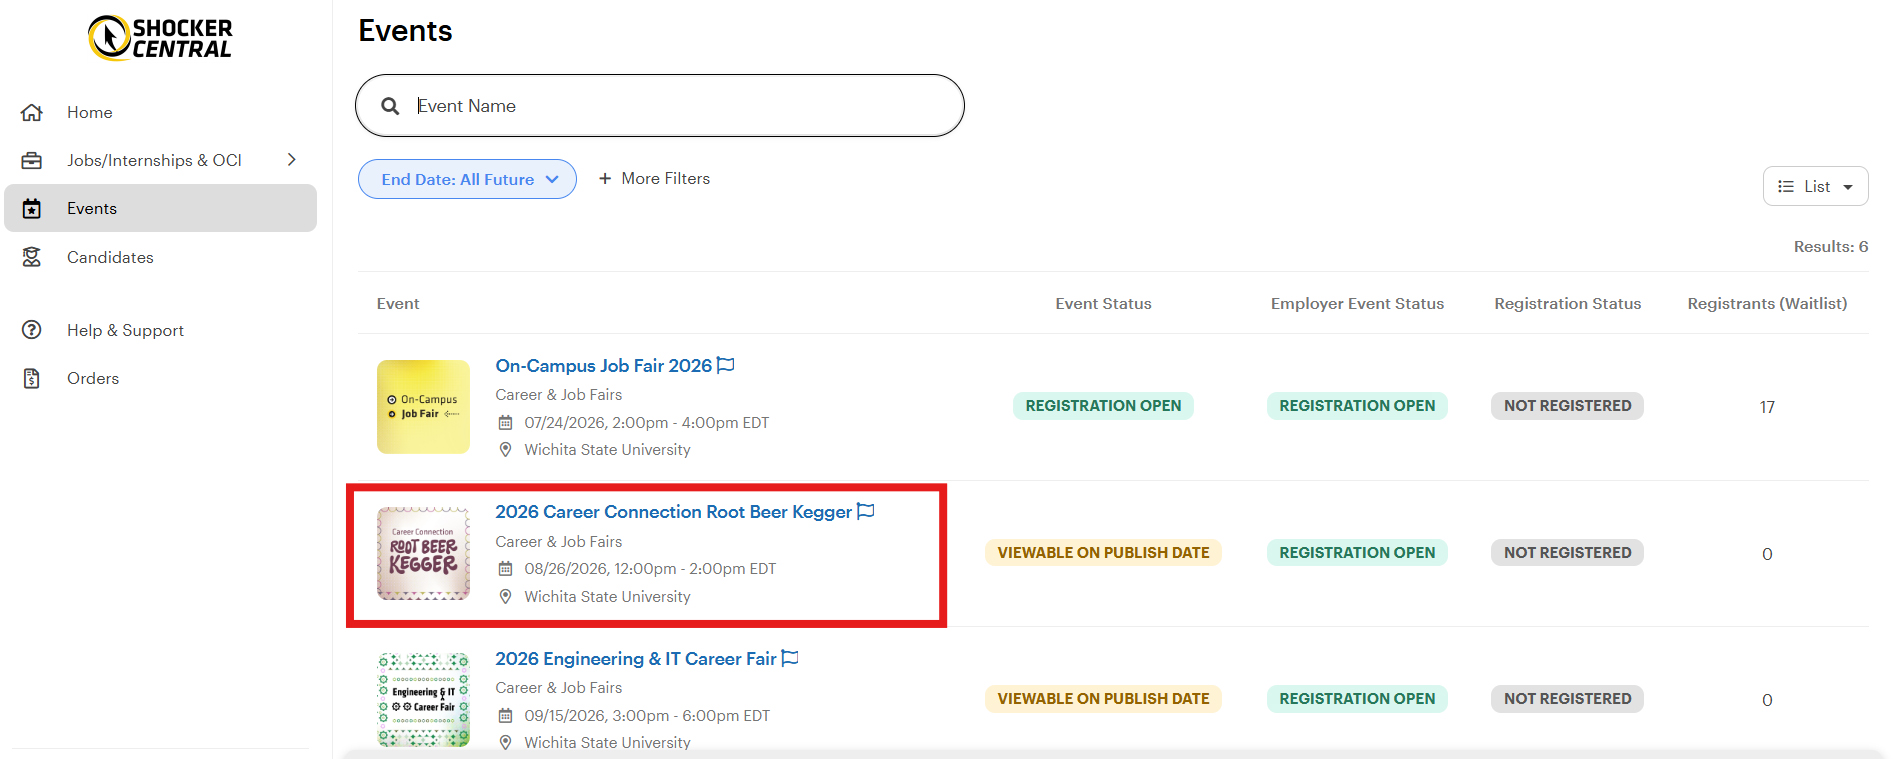Expand the Jobs/Internships & OCI chevron
Screen dimensions: 1893x759
tap(292, 160)
